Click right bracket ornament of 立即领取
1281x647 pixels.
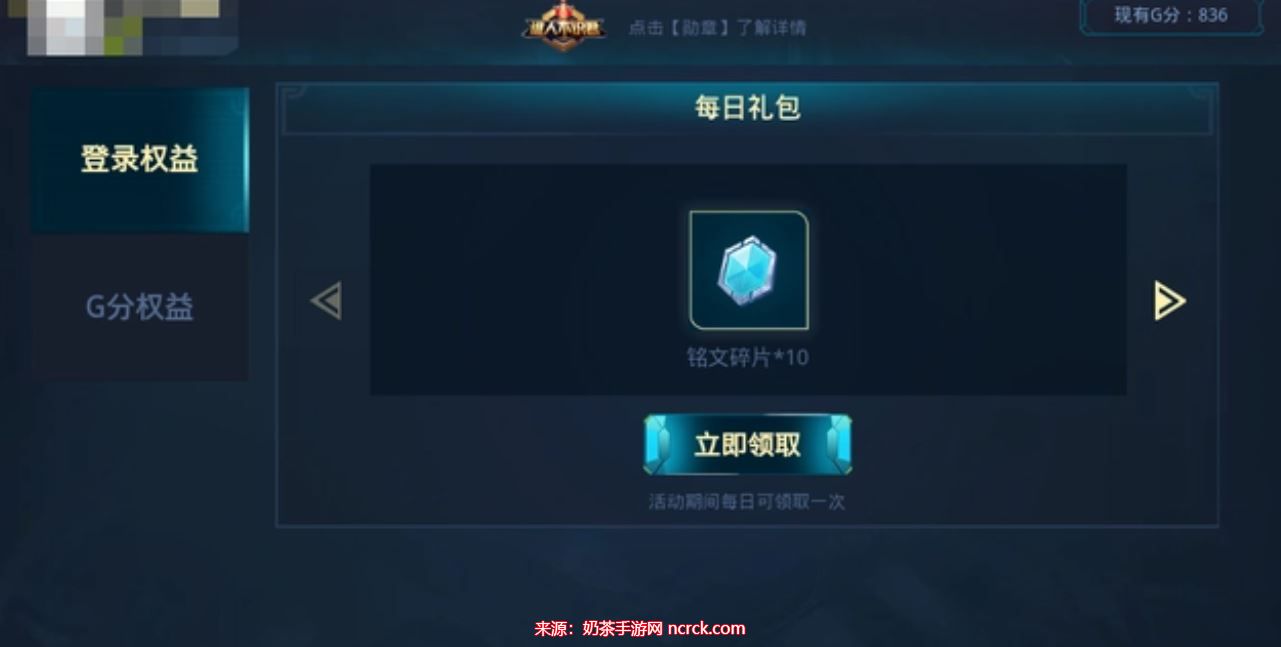point(838,445)
